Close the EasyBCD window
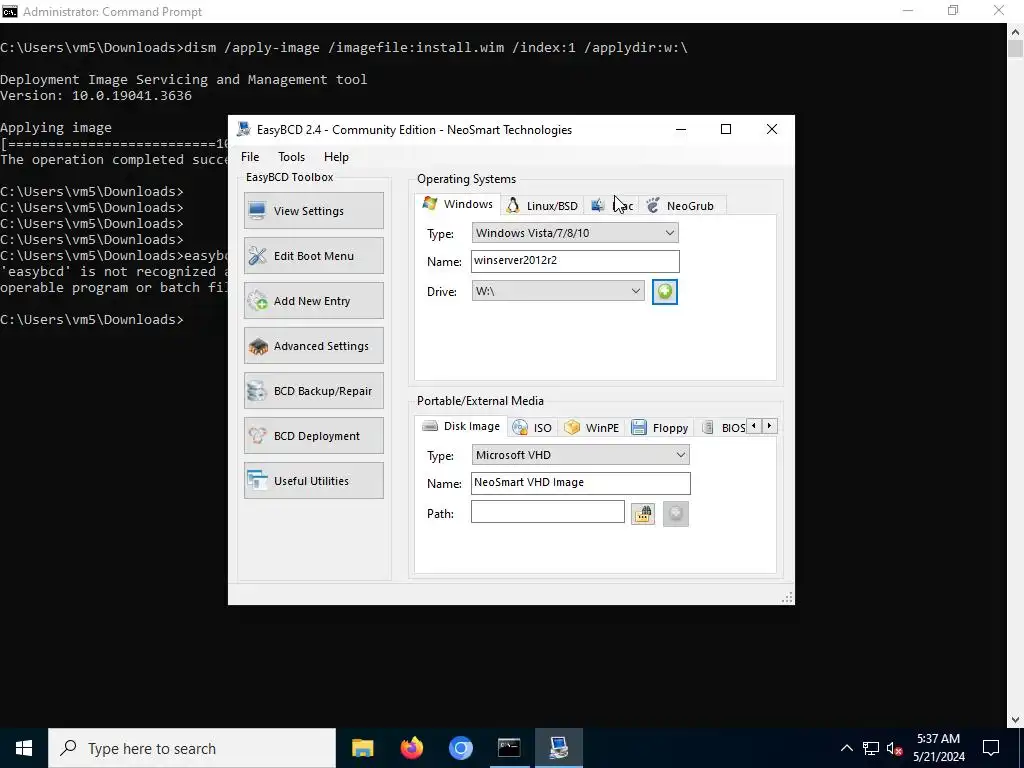The image size is (1024, 768). [x=771, y=129]
